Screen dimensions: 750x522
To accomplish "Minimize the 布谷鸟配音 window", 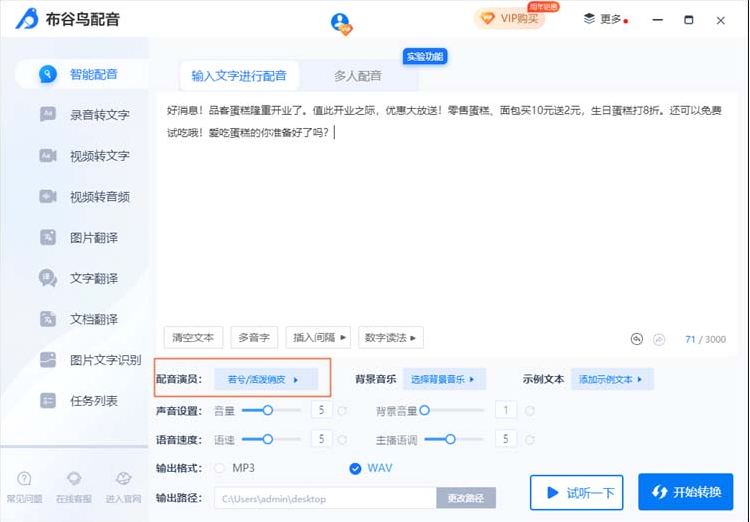I will click(658, 20).
